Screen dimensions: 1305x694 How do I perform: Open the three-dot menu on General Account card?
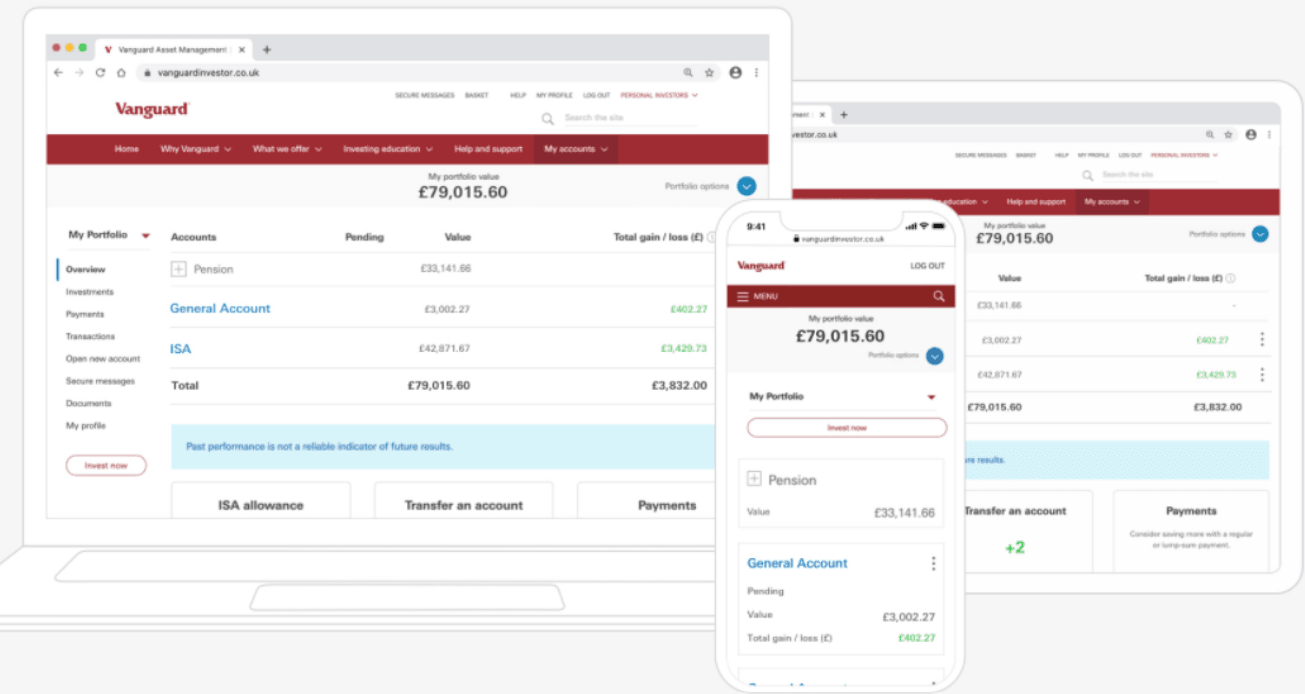pos(933,563)
